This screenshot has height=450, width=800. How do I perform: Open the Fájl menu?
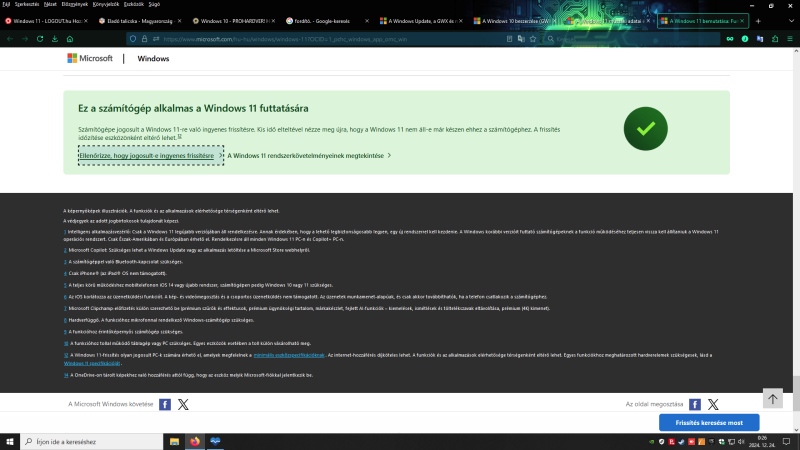click(6, 4)
